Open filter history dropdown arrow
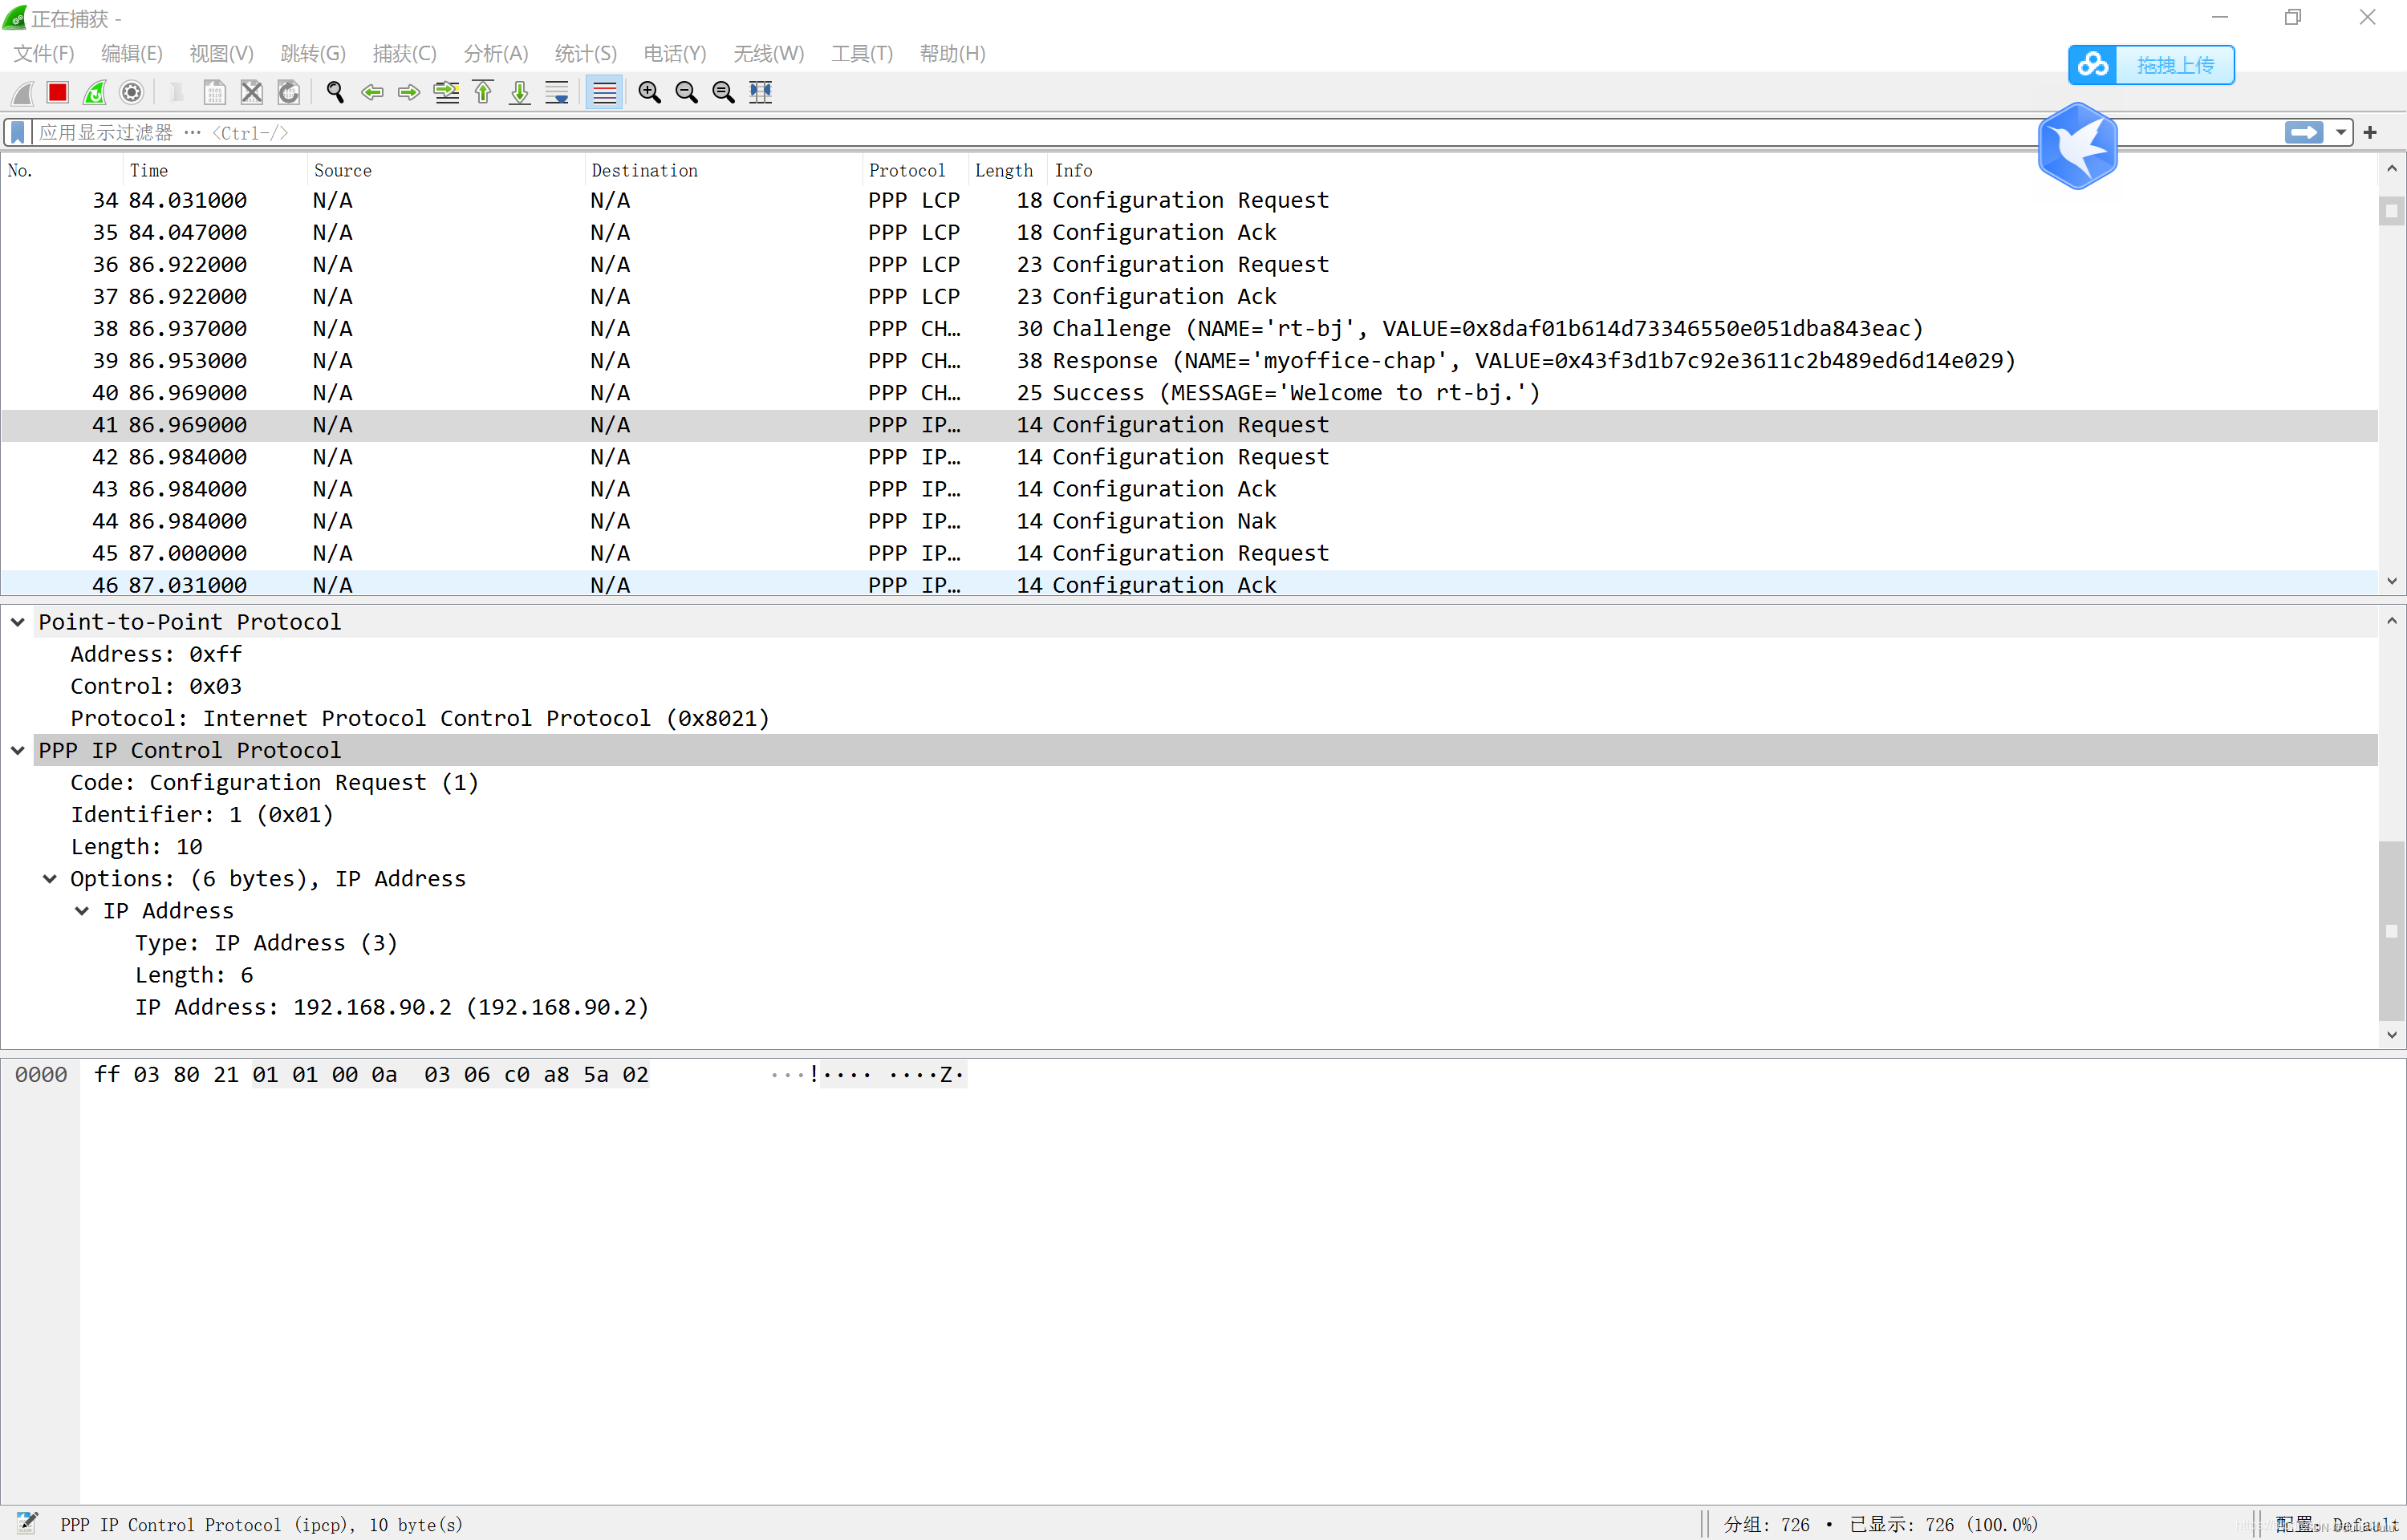2407x1540 pixels. tap(2341, 132)
